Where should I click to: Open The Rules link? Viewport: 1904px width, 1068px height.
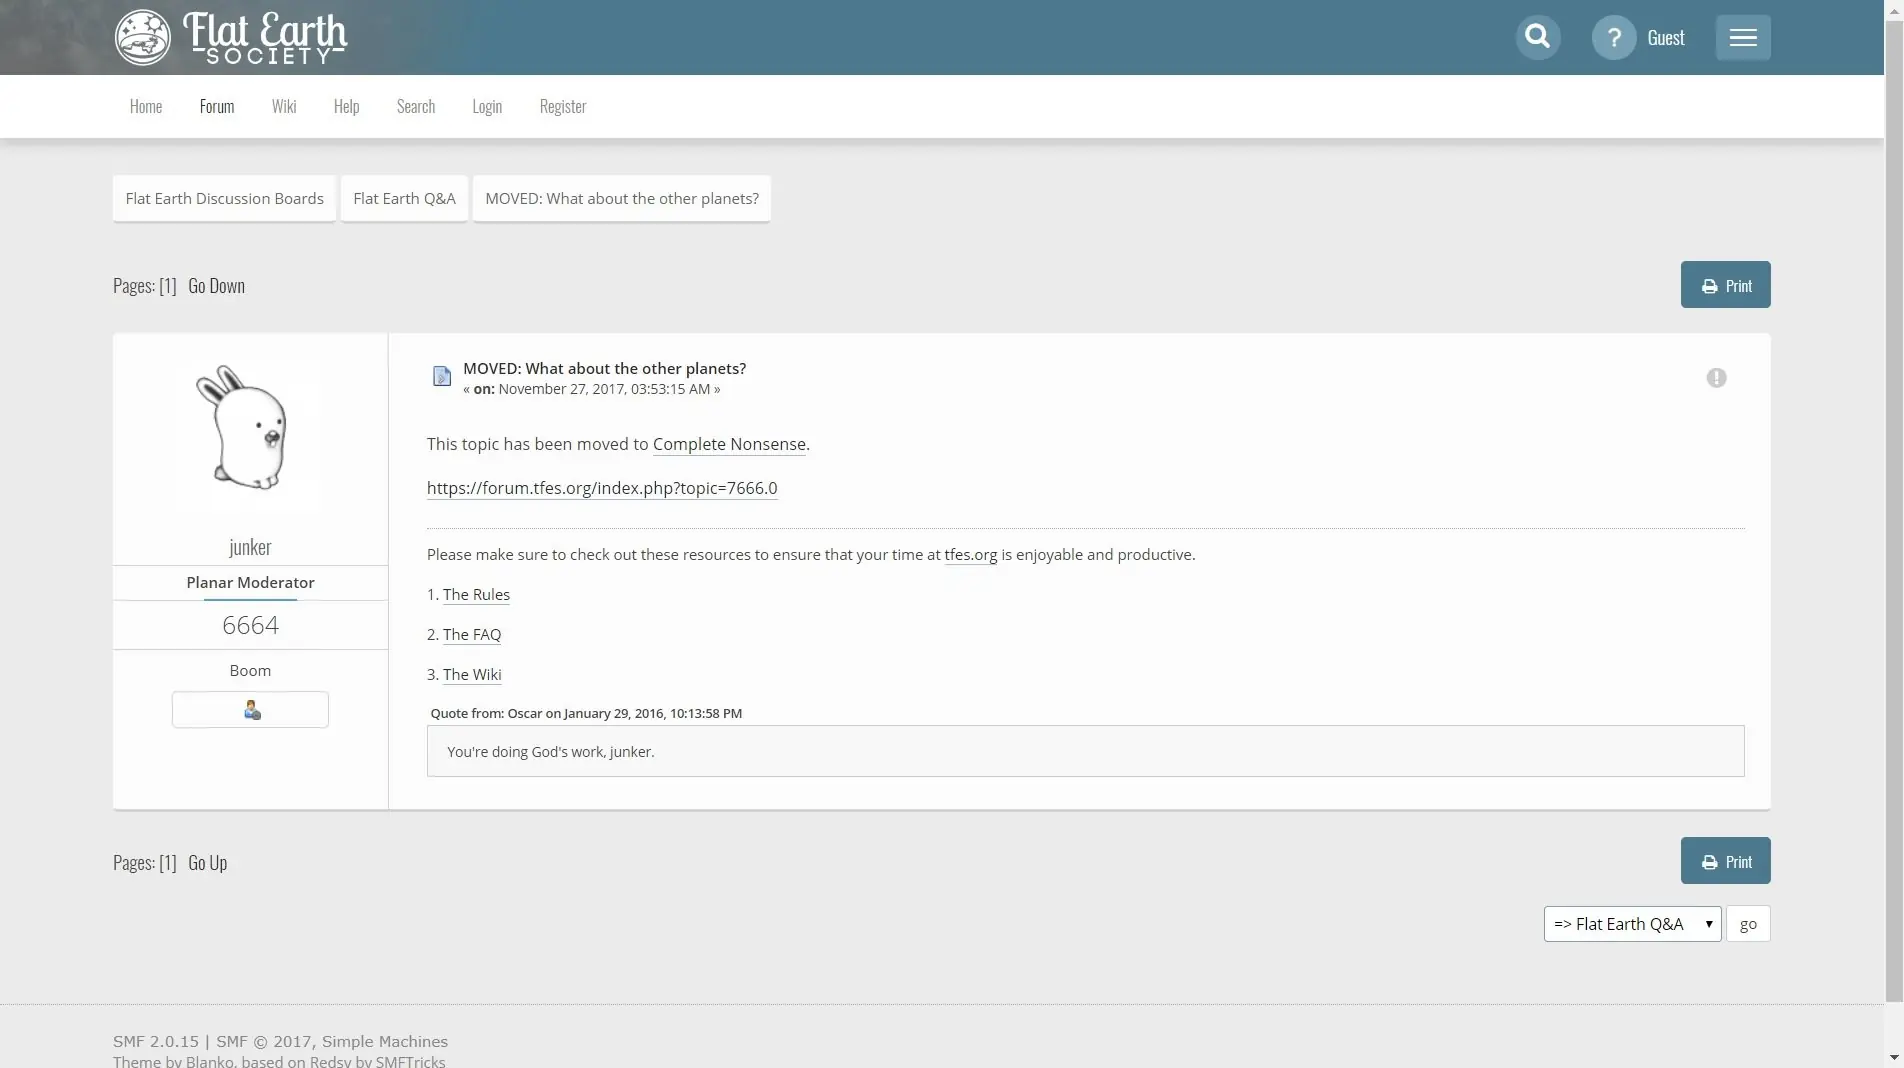pos(476,595)
